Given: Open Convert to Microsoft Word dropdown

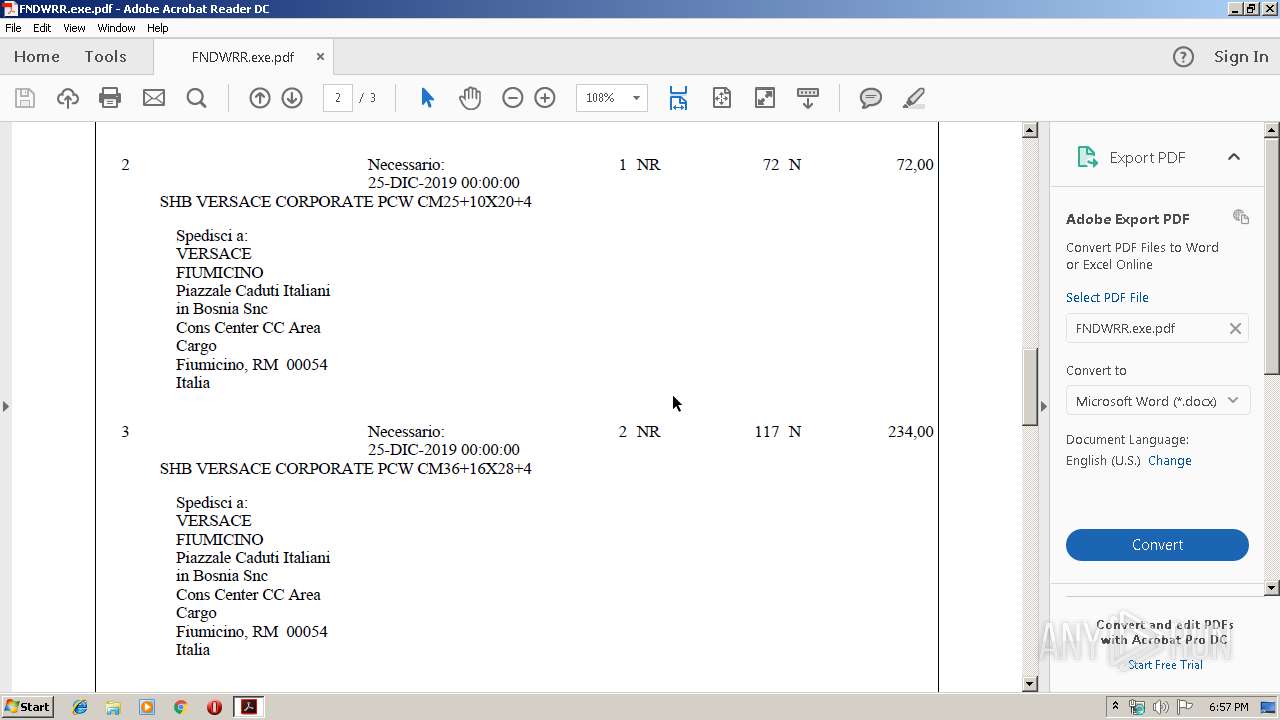Looking at the screenshot, I should tap(1157, 401).
